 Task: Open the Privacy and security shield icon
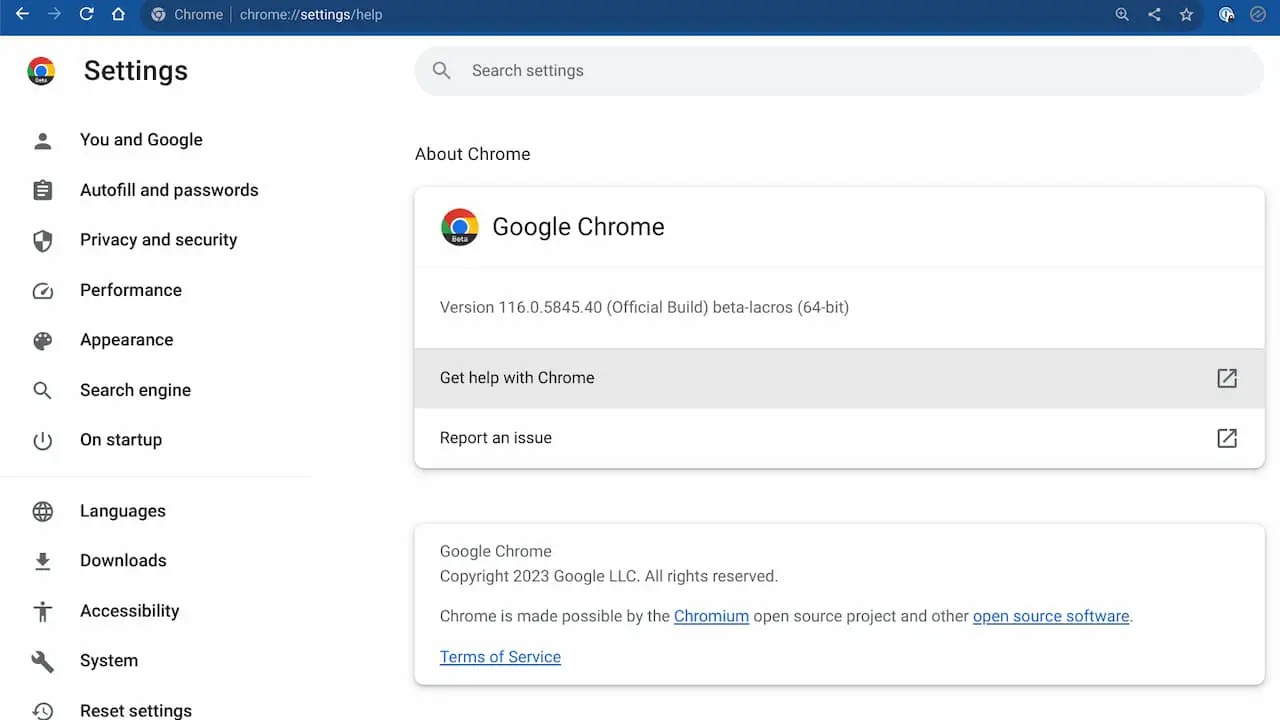coord(42,240)
